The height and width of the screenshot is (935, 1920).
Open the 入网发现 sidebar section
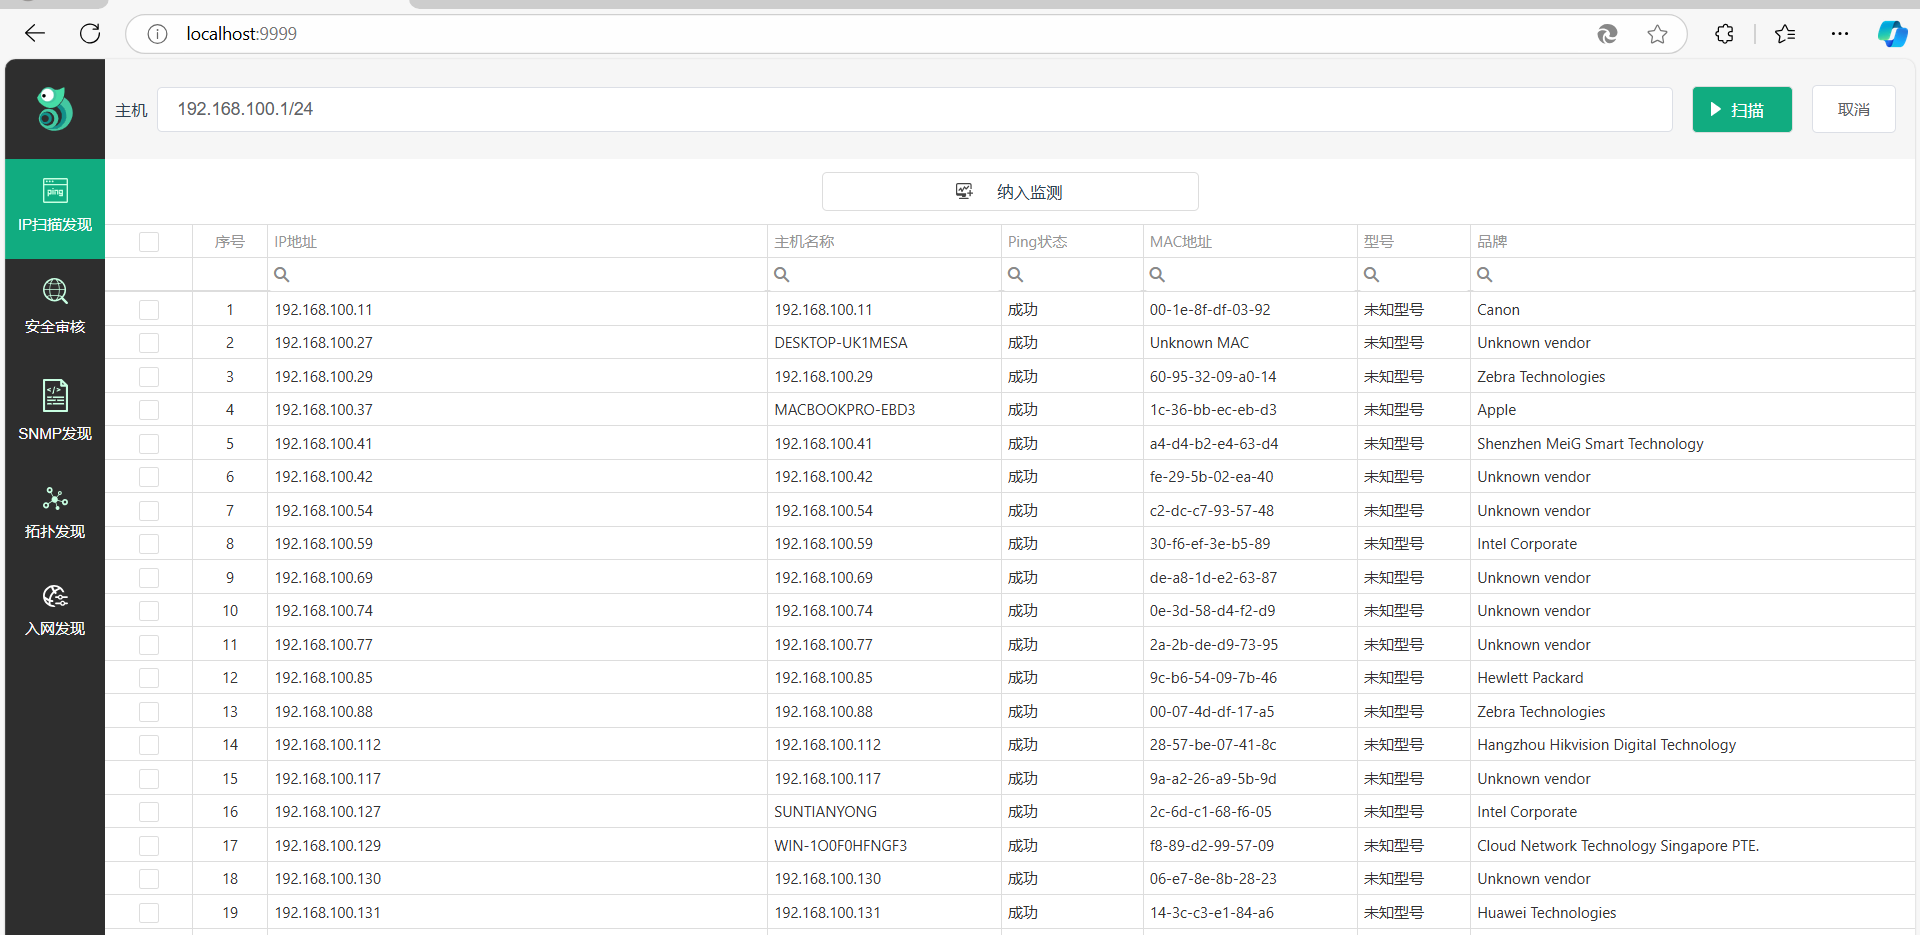tap(55, 610)
